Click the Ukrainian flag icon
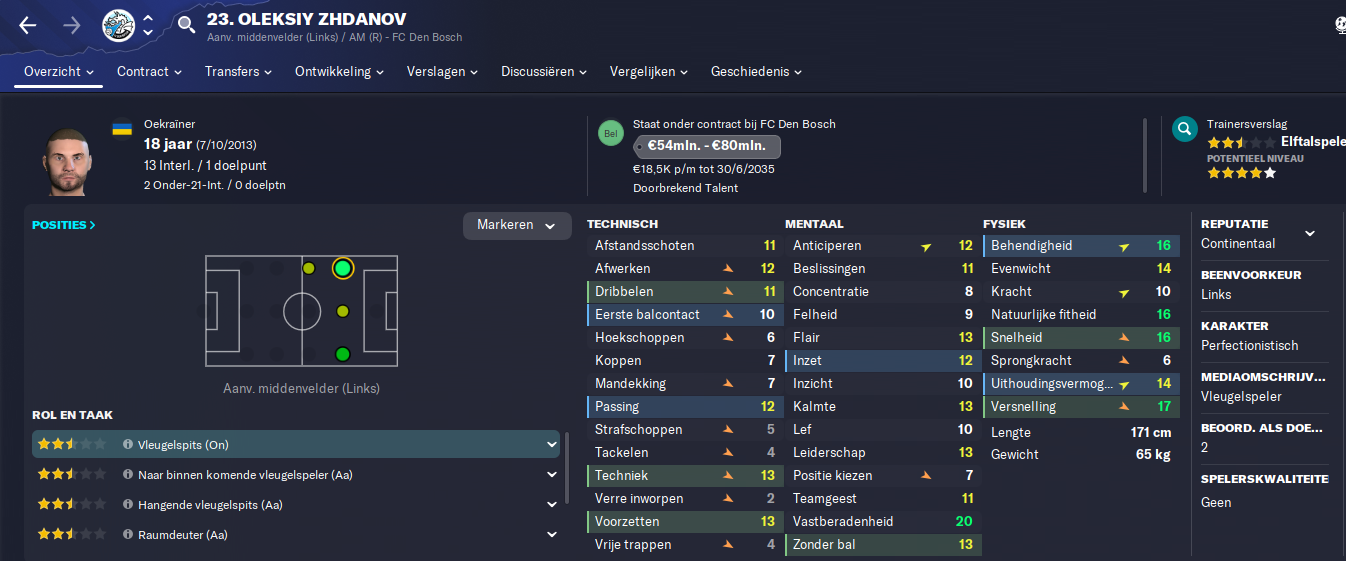 click(122, 129)
